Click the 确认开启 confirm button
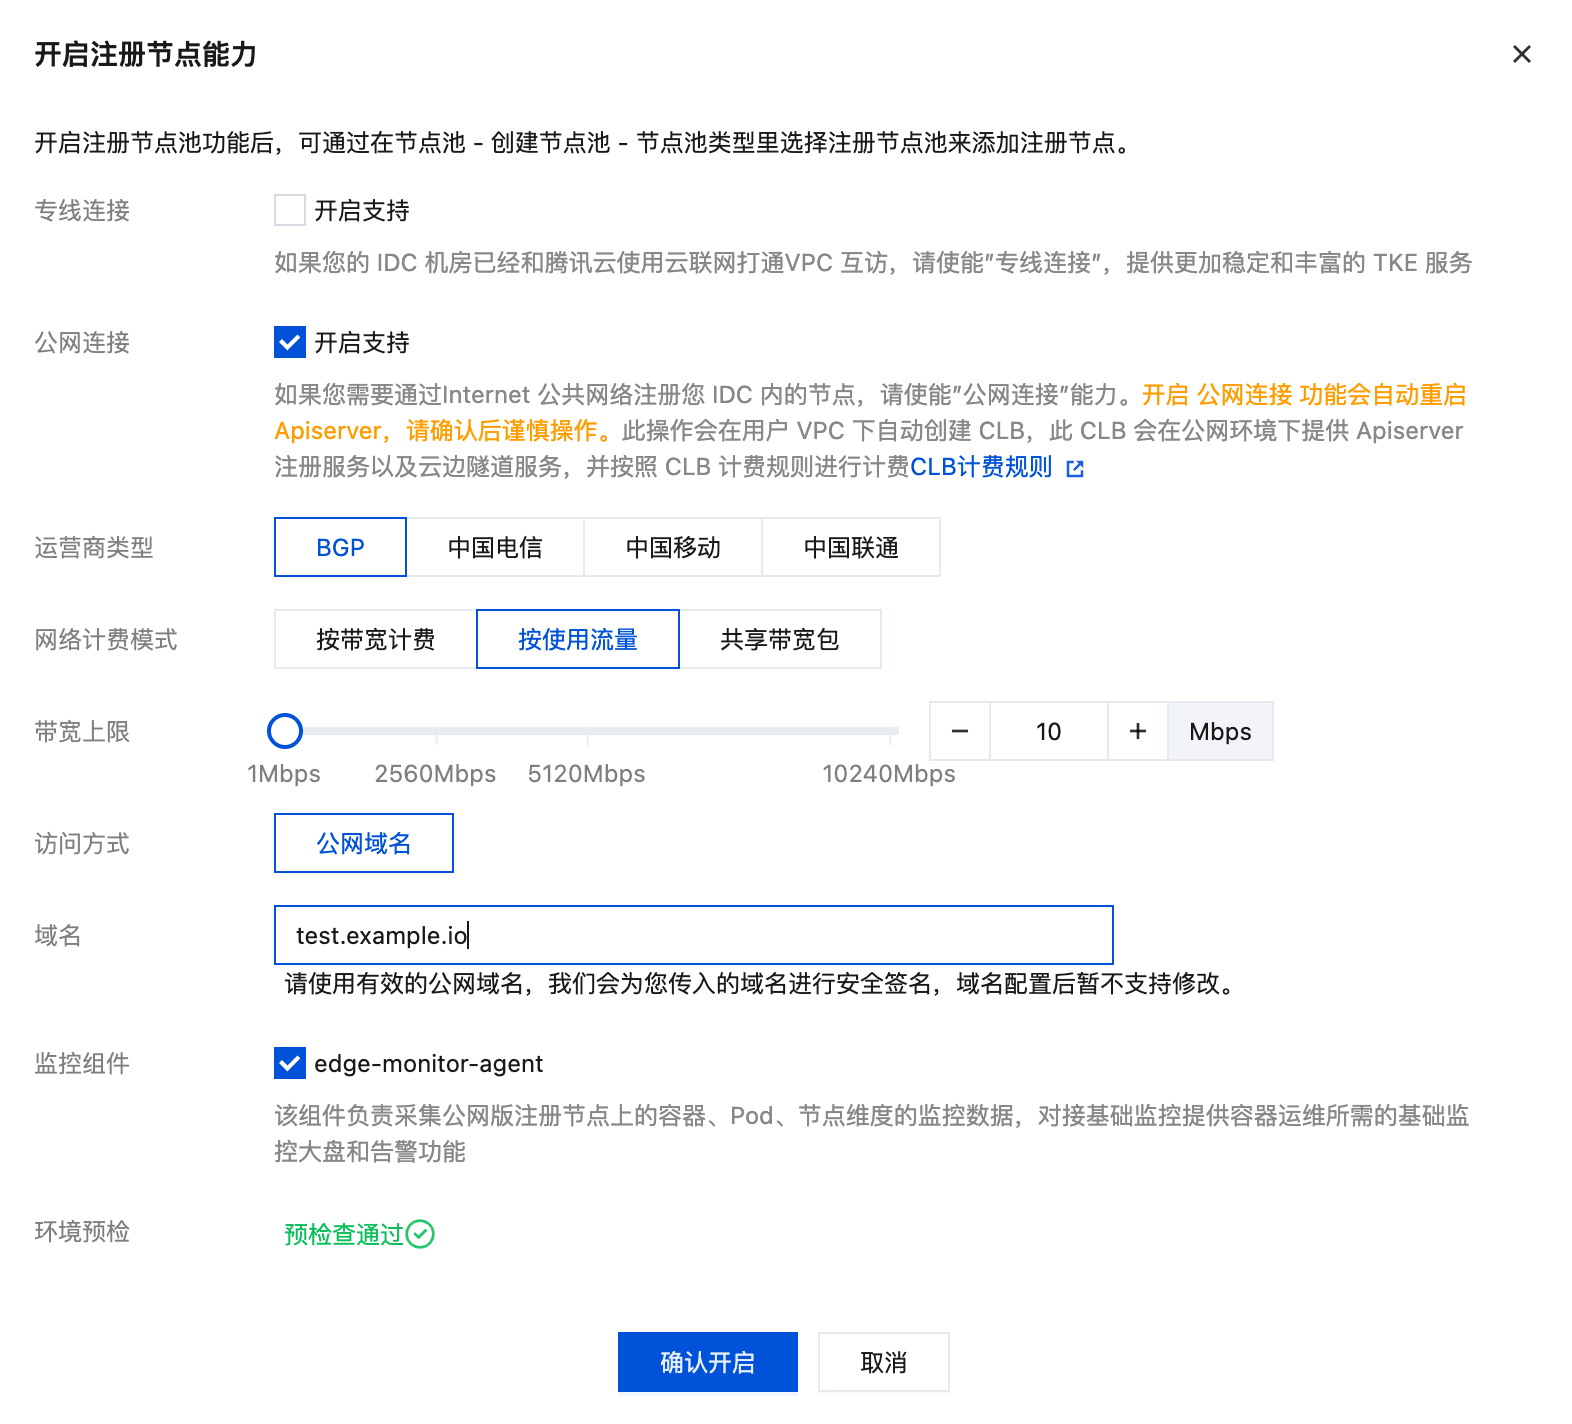The image size is (1572, 1424). click(707, 1362)
